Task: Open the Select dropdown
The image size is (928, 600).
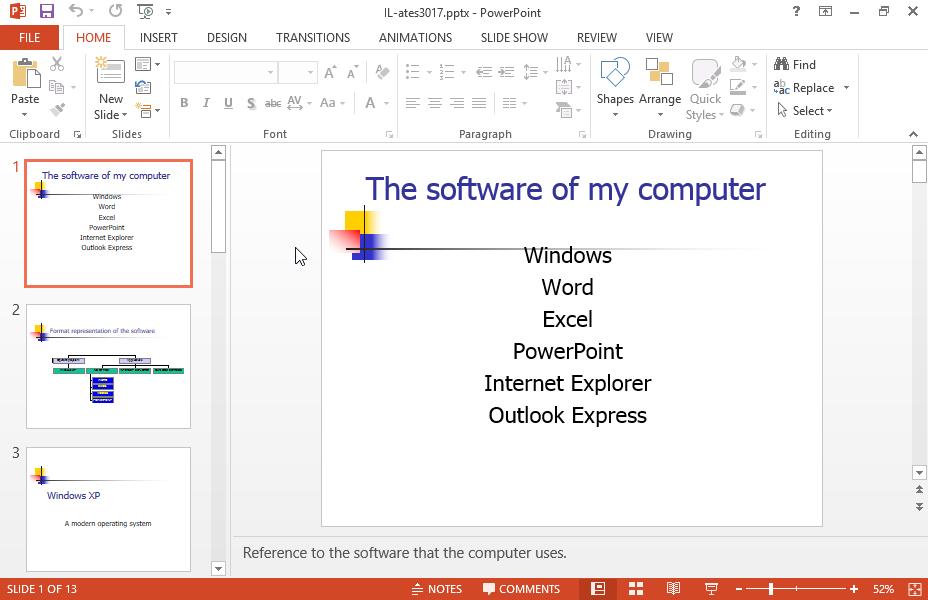Action: (804, 111)
